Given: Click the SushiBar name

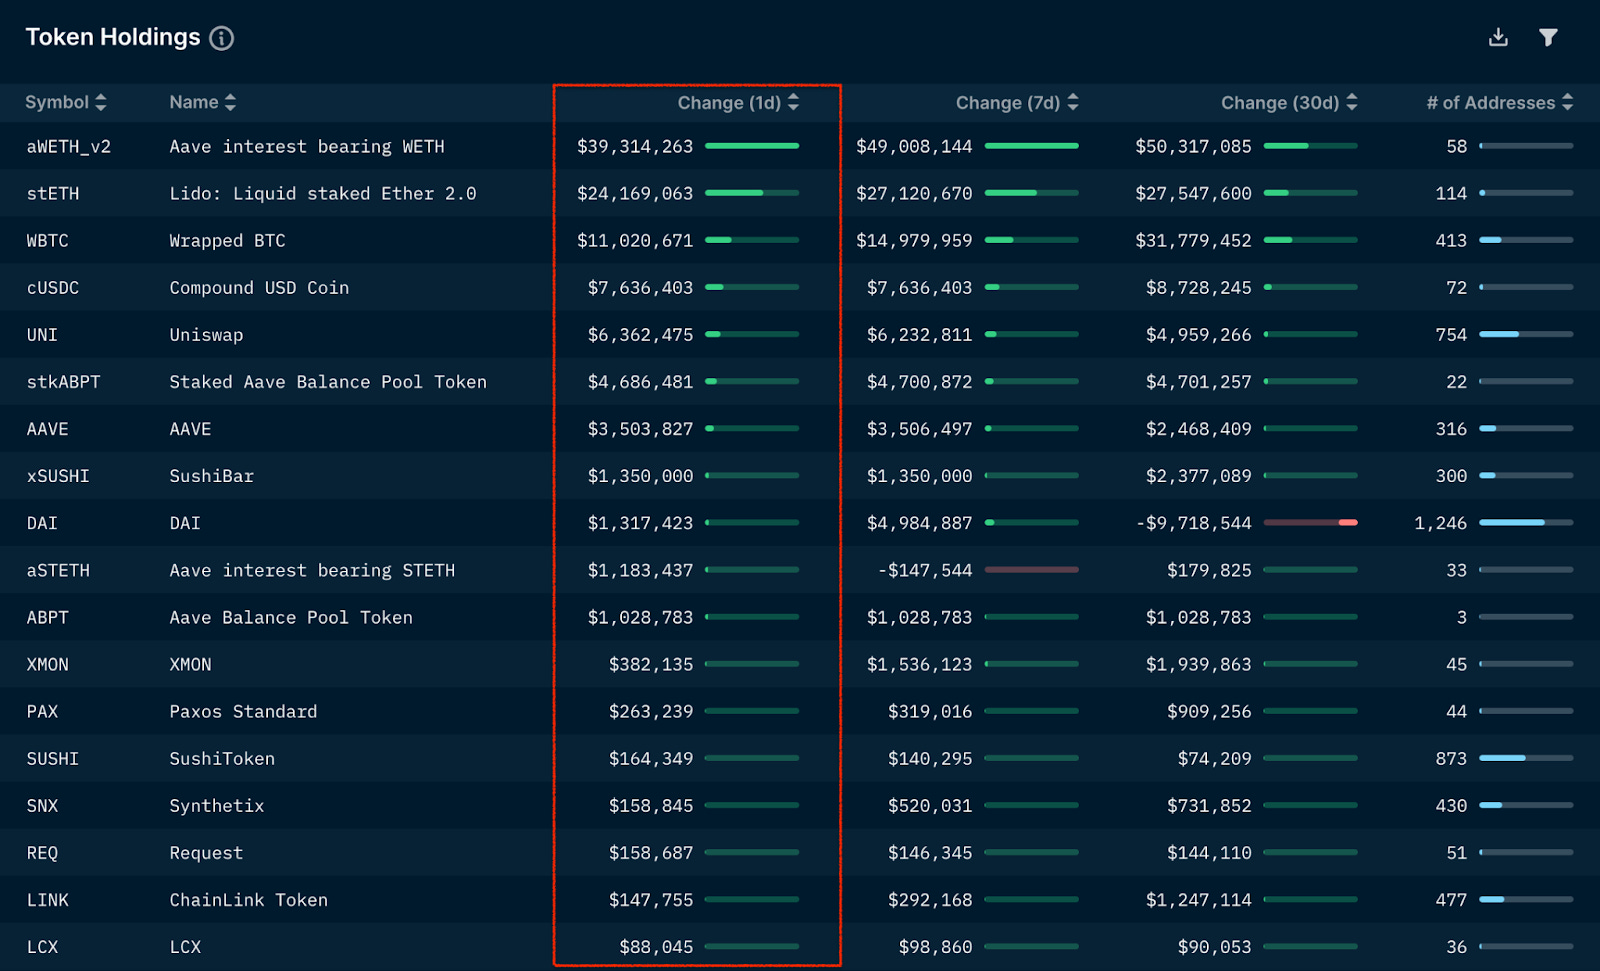Looking at the screenshot, I should pyautogui.click(x=212, y=476).
